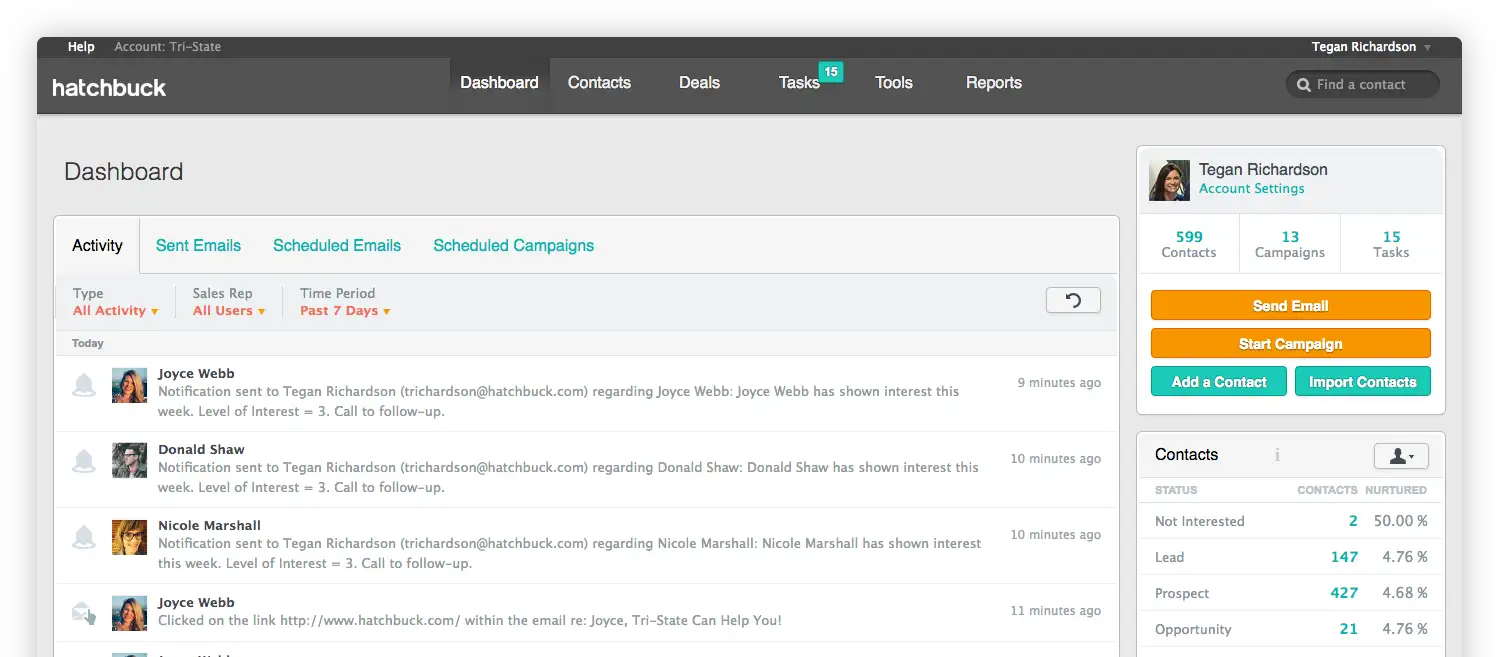Viewport: 1499px width, 657px height.
Task: Click the Prospect status row label
Action: pos(1182,594)
